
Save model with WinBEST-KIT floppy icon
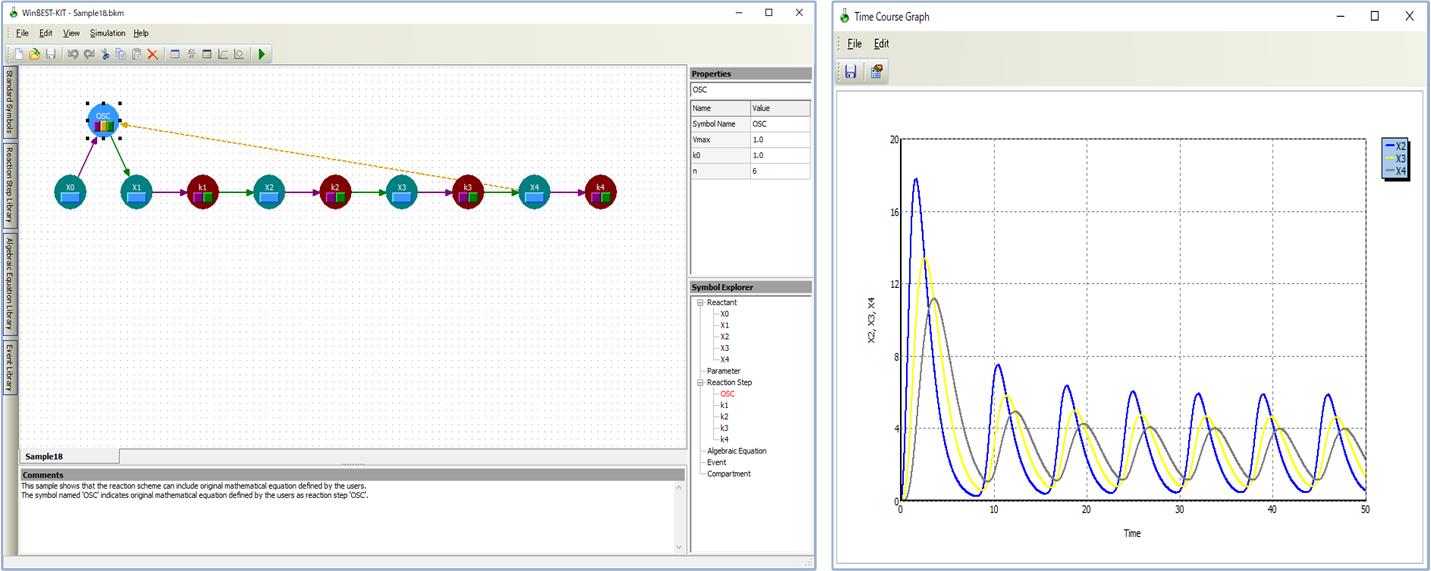(x=51, y=54)
